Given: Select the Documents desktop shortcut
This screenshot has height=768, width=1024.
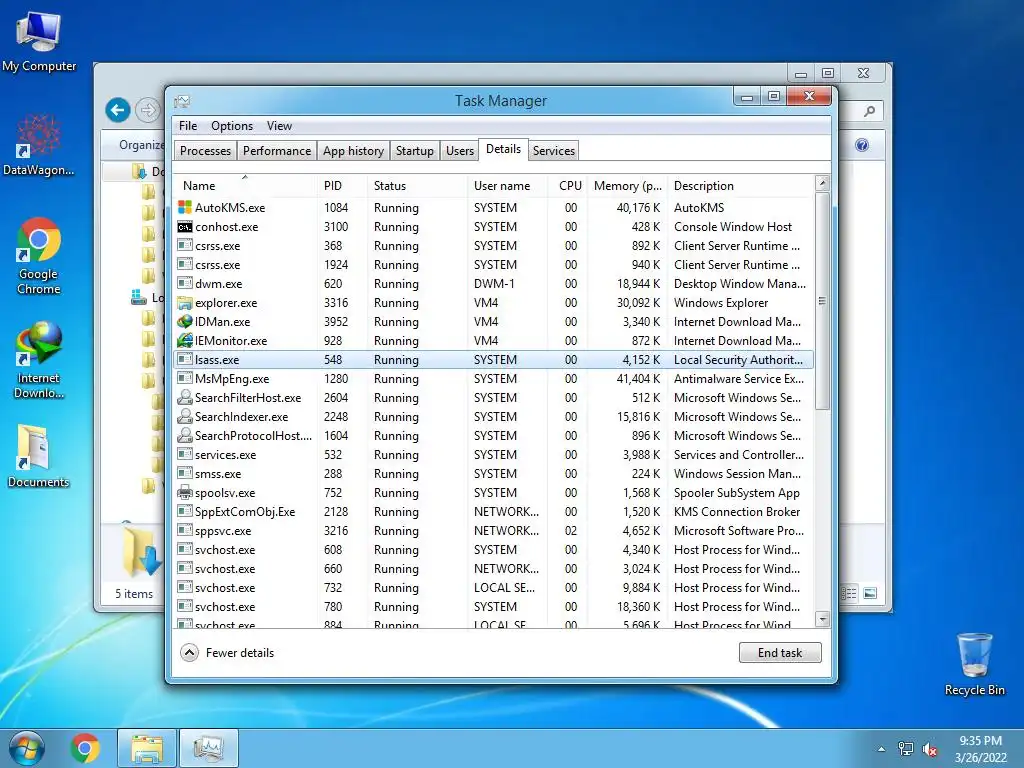Looking at the screenshot, I should (39, 456).
